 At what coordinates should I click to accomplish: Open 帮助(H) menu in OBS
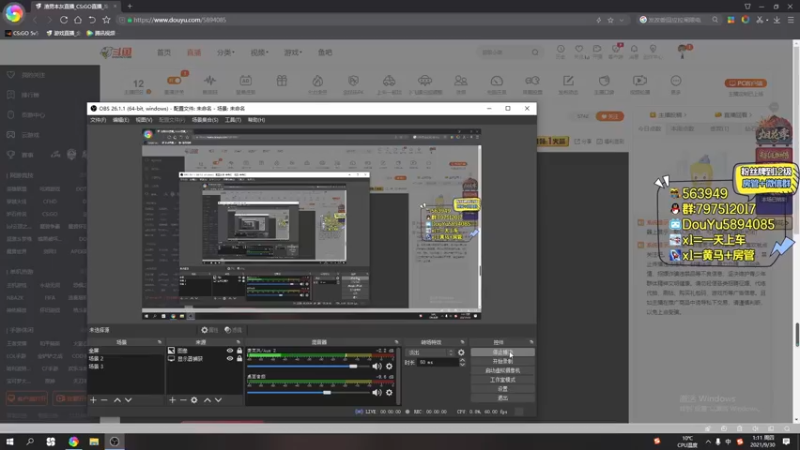(x=256, y=120)
